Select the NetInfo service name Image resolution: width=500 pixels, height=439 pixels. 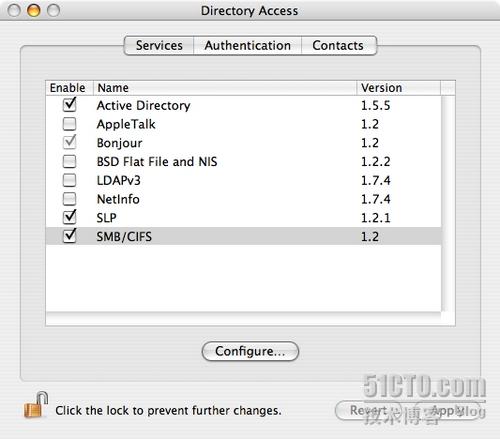click(118, 199)
